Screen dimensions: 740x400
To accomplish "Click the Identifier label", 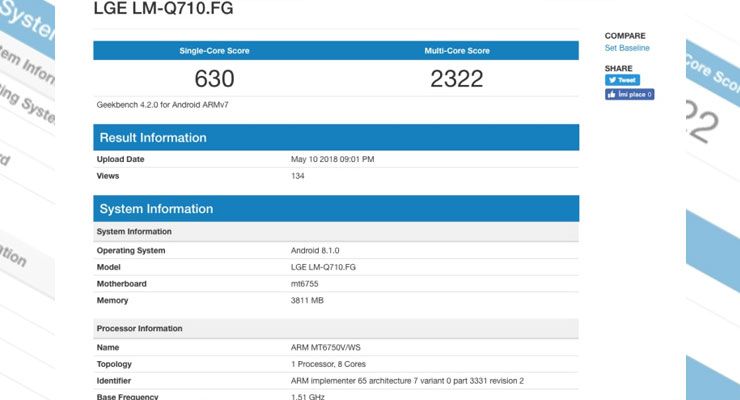I will (114, 381).
